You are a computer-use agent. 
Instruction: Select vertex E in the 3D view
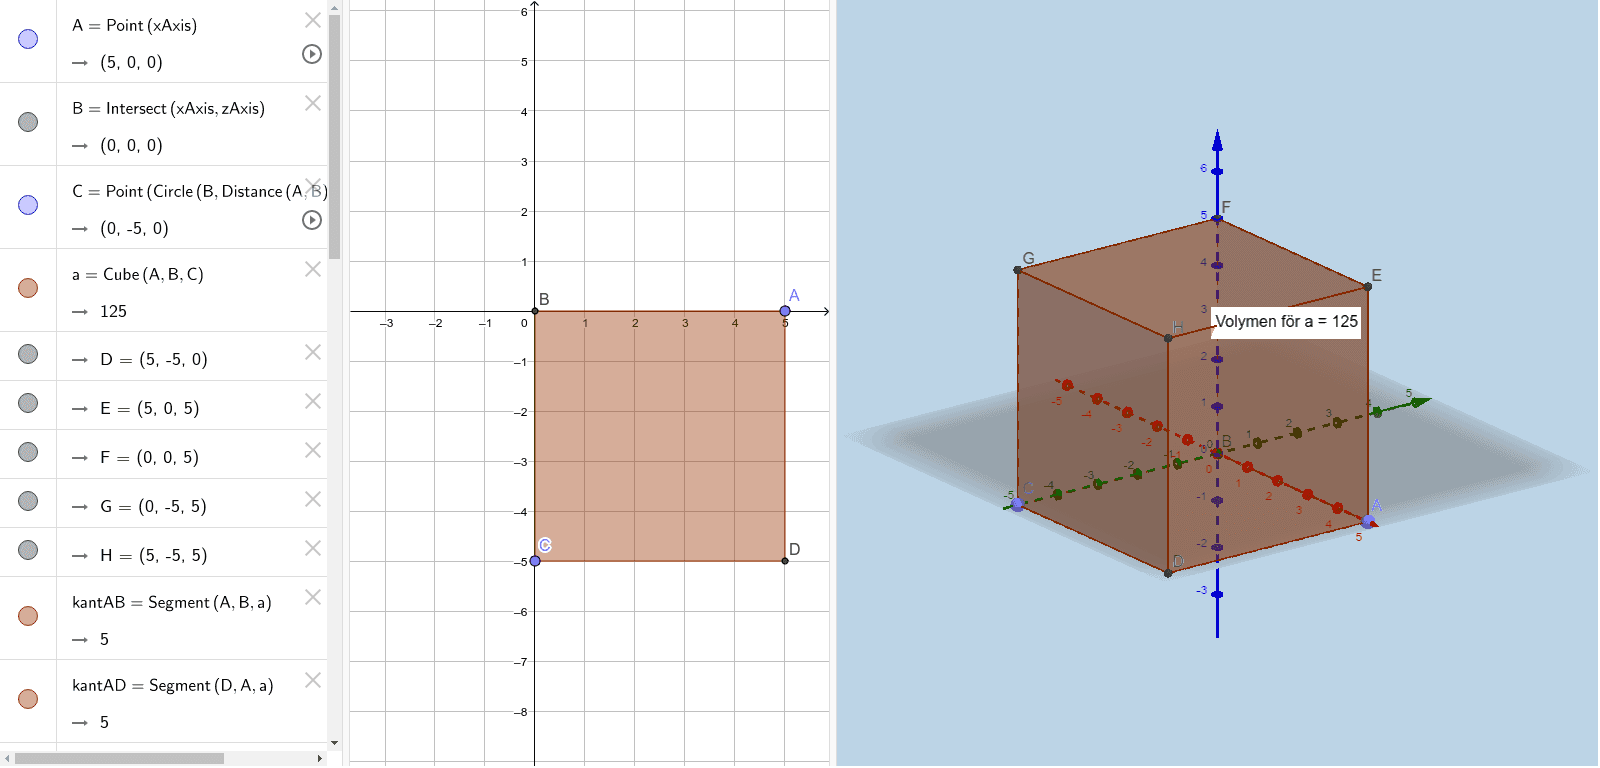click(1368, 286)
